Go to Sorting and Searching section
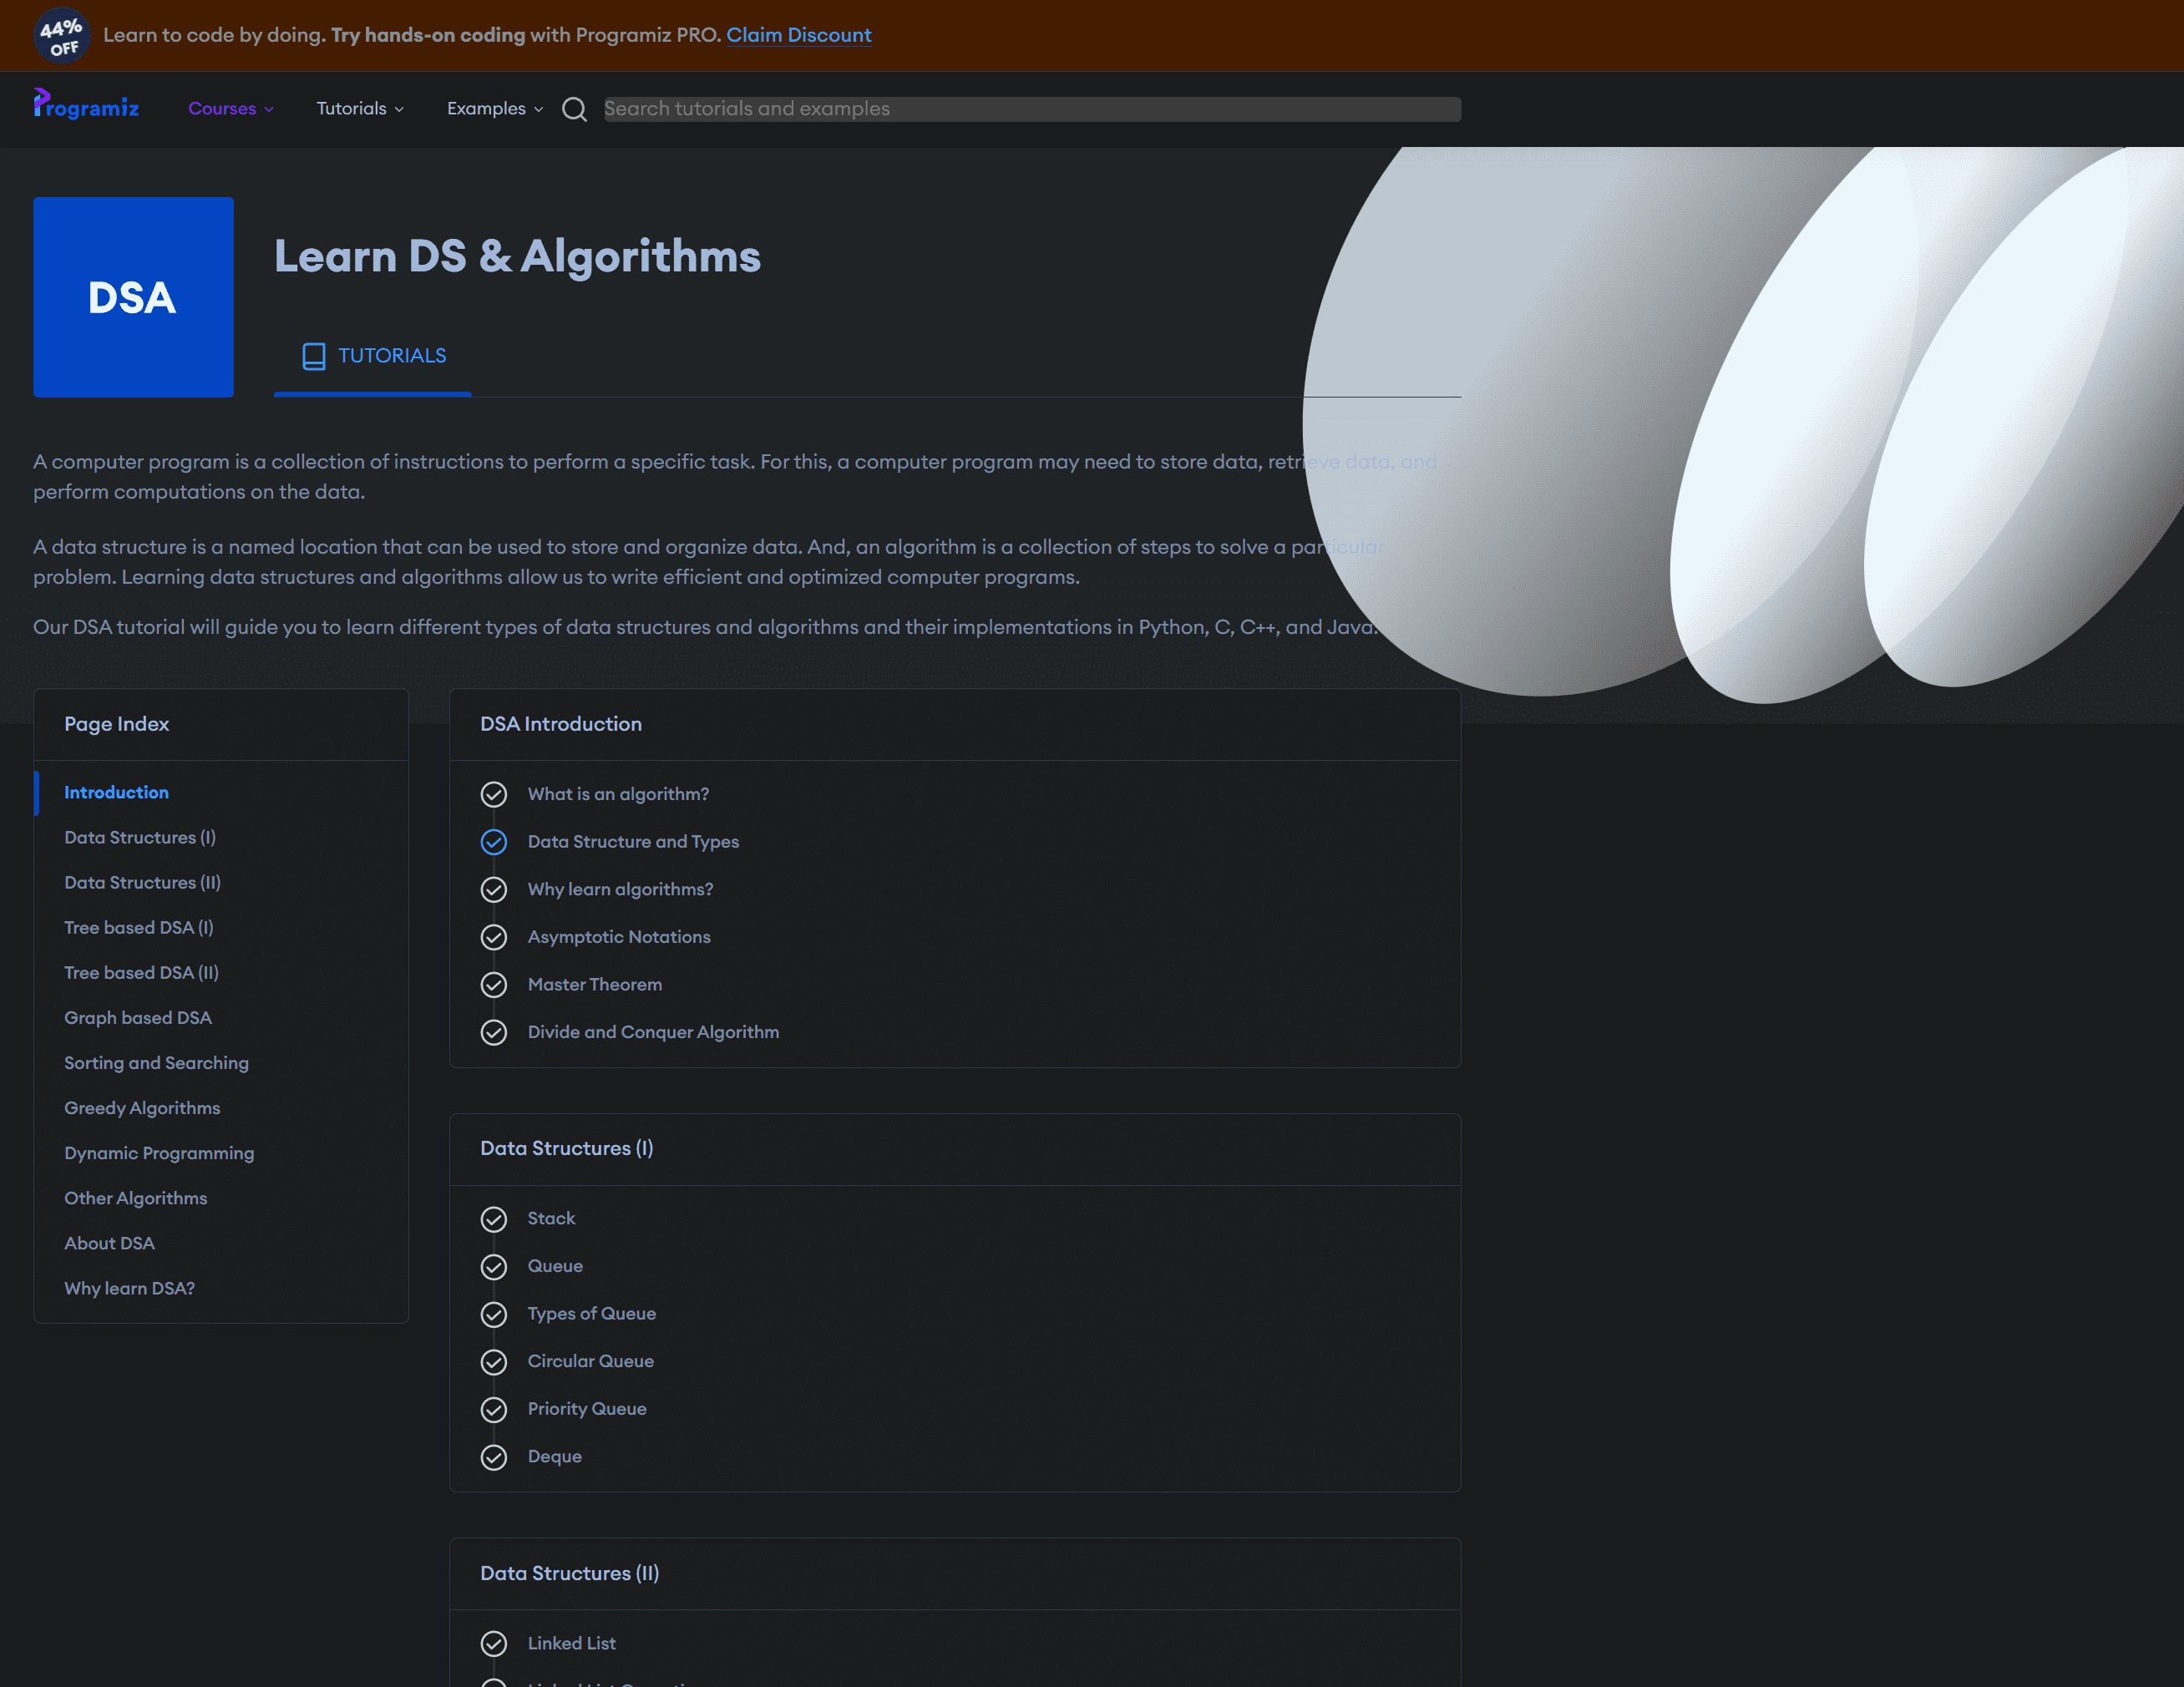Screen dimensions: 2184x1687 coord(157,1062)
